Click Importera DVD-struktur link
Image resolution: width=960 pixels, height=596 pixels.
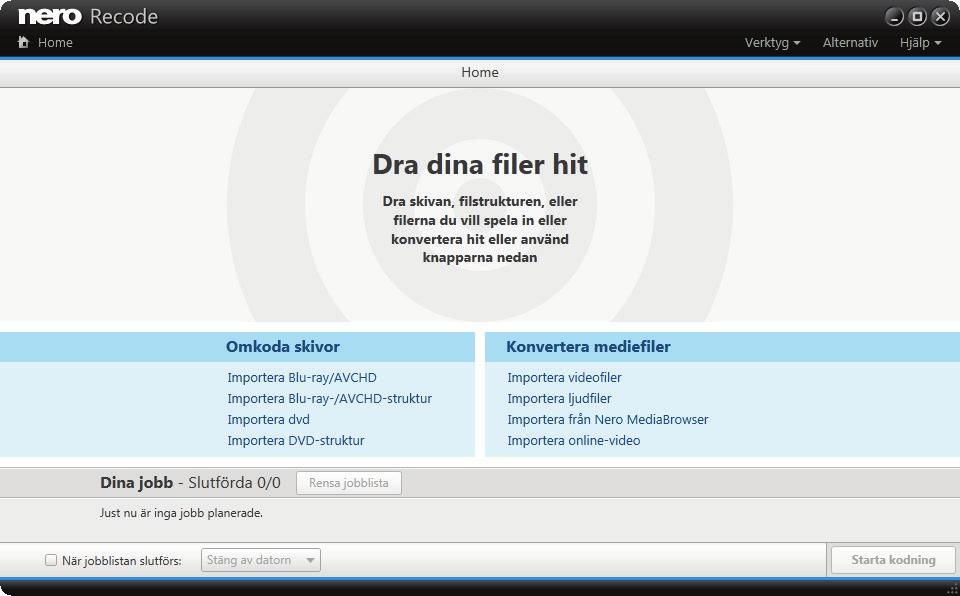click(296, 440)
